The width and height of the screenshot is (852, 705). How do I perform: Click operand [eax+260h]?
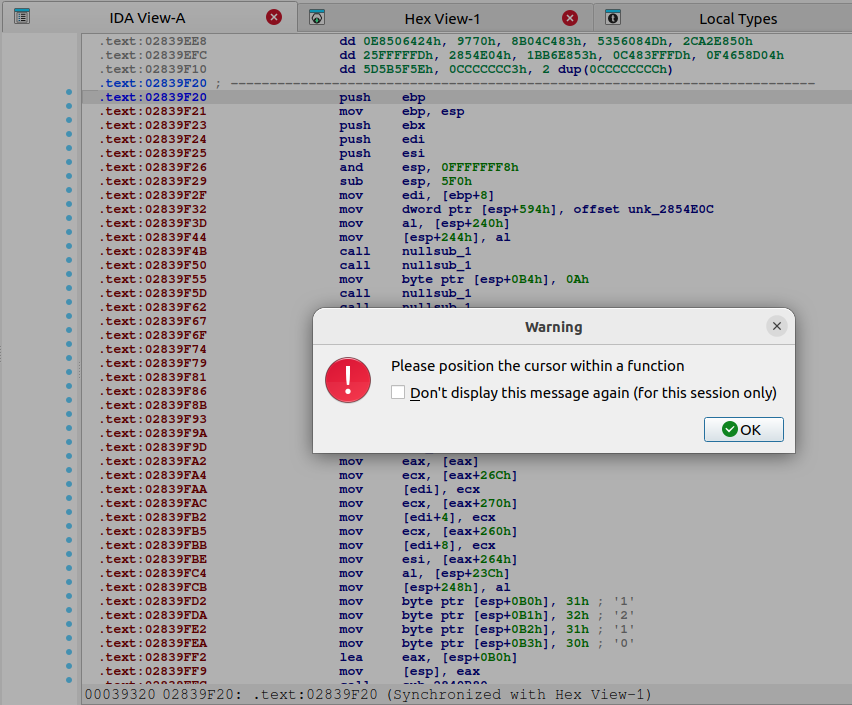tap(479, 532)
